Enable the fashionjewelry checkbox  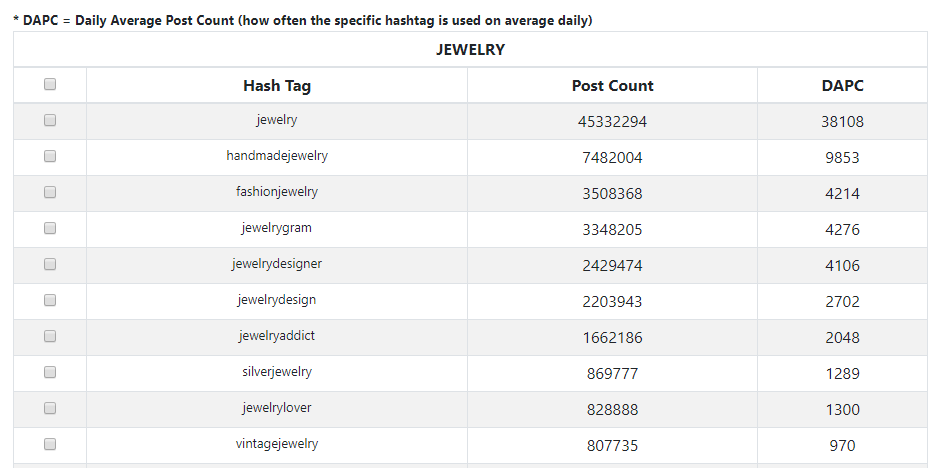point(50,192)
